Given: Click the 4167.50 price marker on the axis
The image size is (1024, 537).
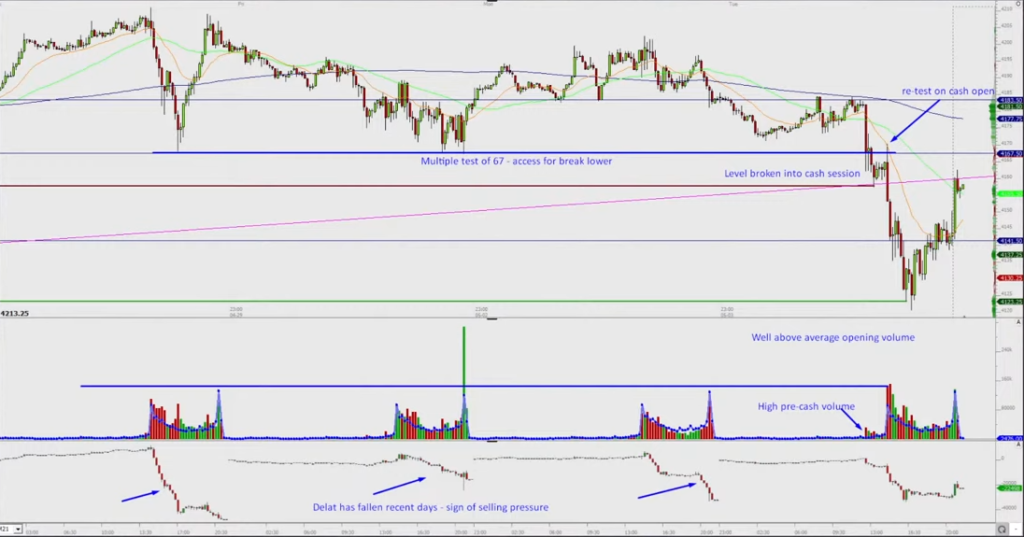Looking at the screenshot, I should tap(1009, 154).
